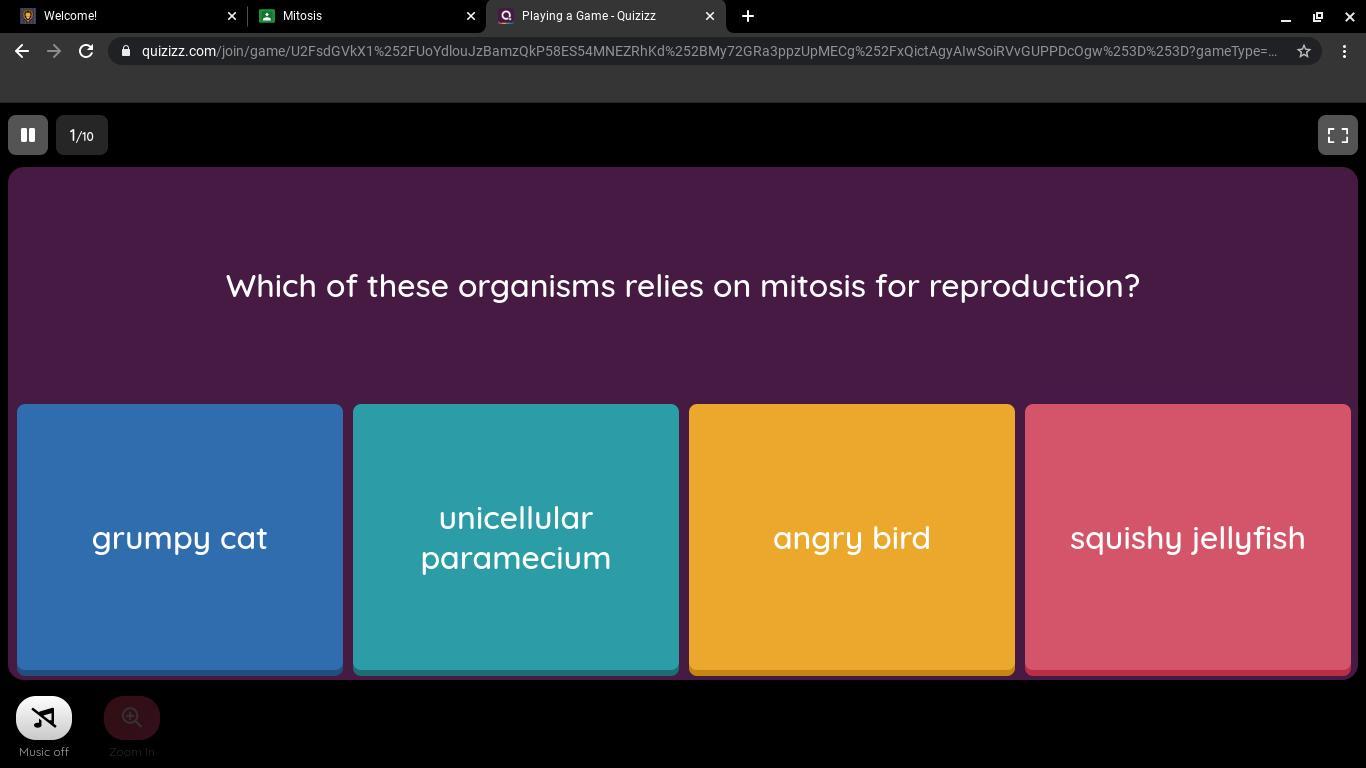Select the 'unicellular paramecium' answer
The image size is (1366, 768).
tap(516, 538)
